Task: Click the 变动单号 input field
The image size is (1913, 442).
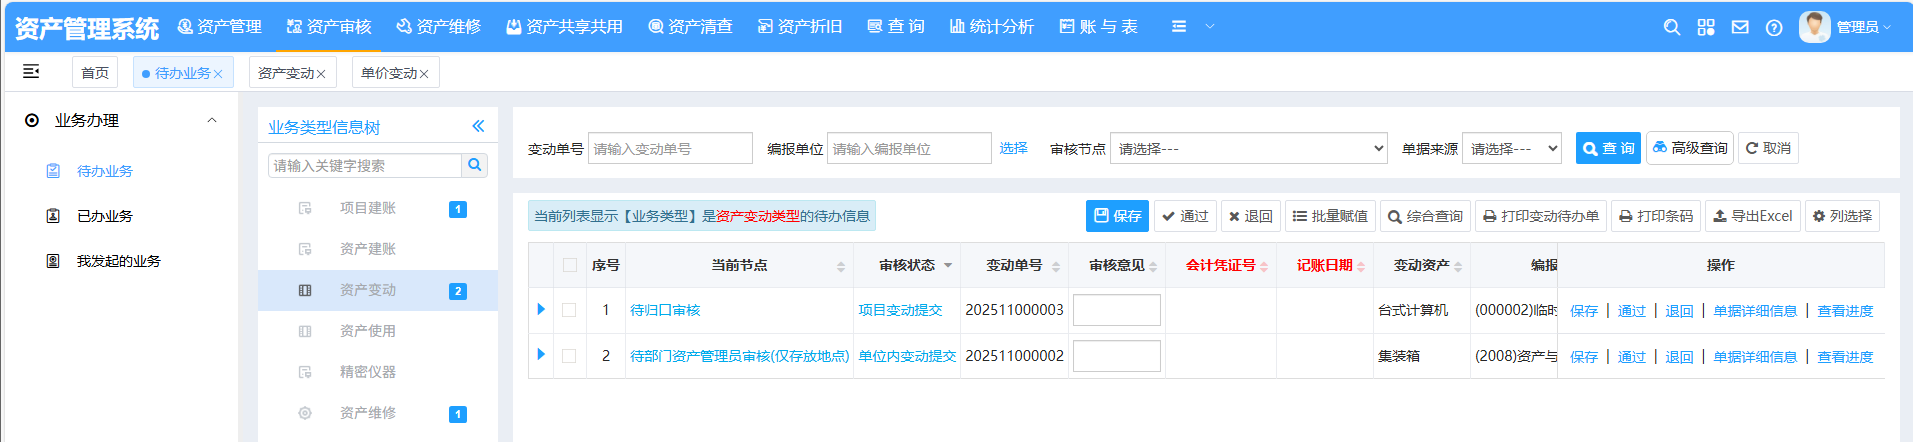Action: (x=670, y=148)
